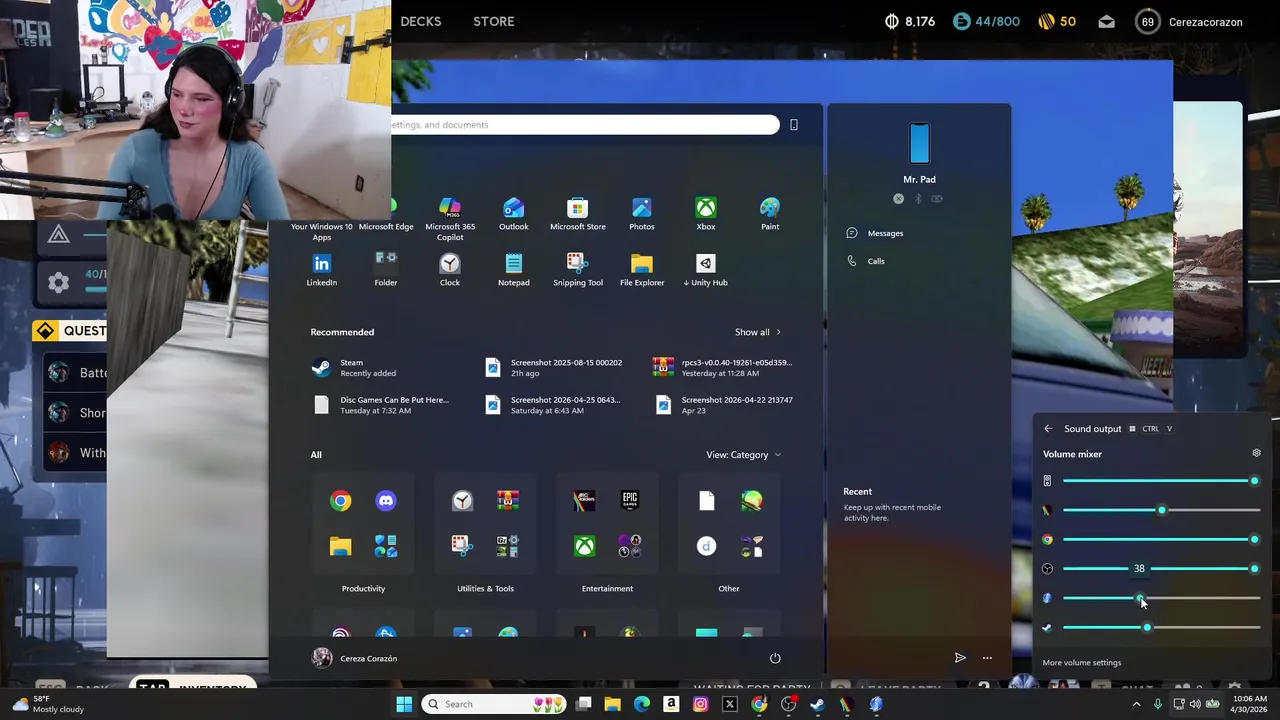Open Instagram from the taskbar
The height and width of the screenshot is (720, 1280).
[700, 704]
